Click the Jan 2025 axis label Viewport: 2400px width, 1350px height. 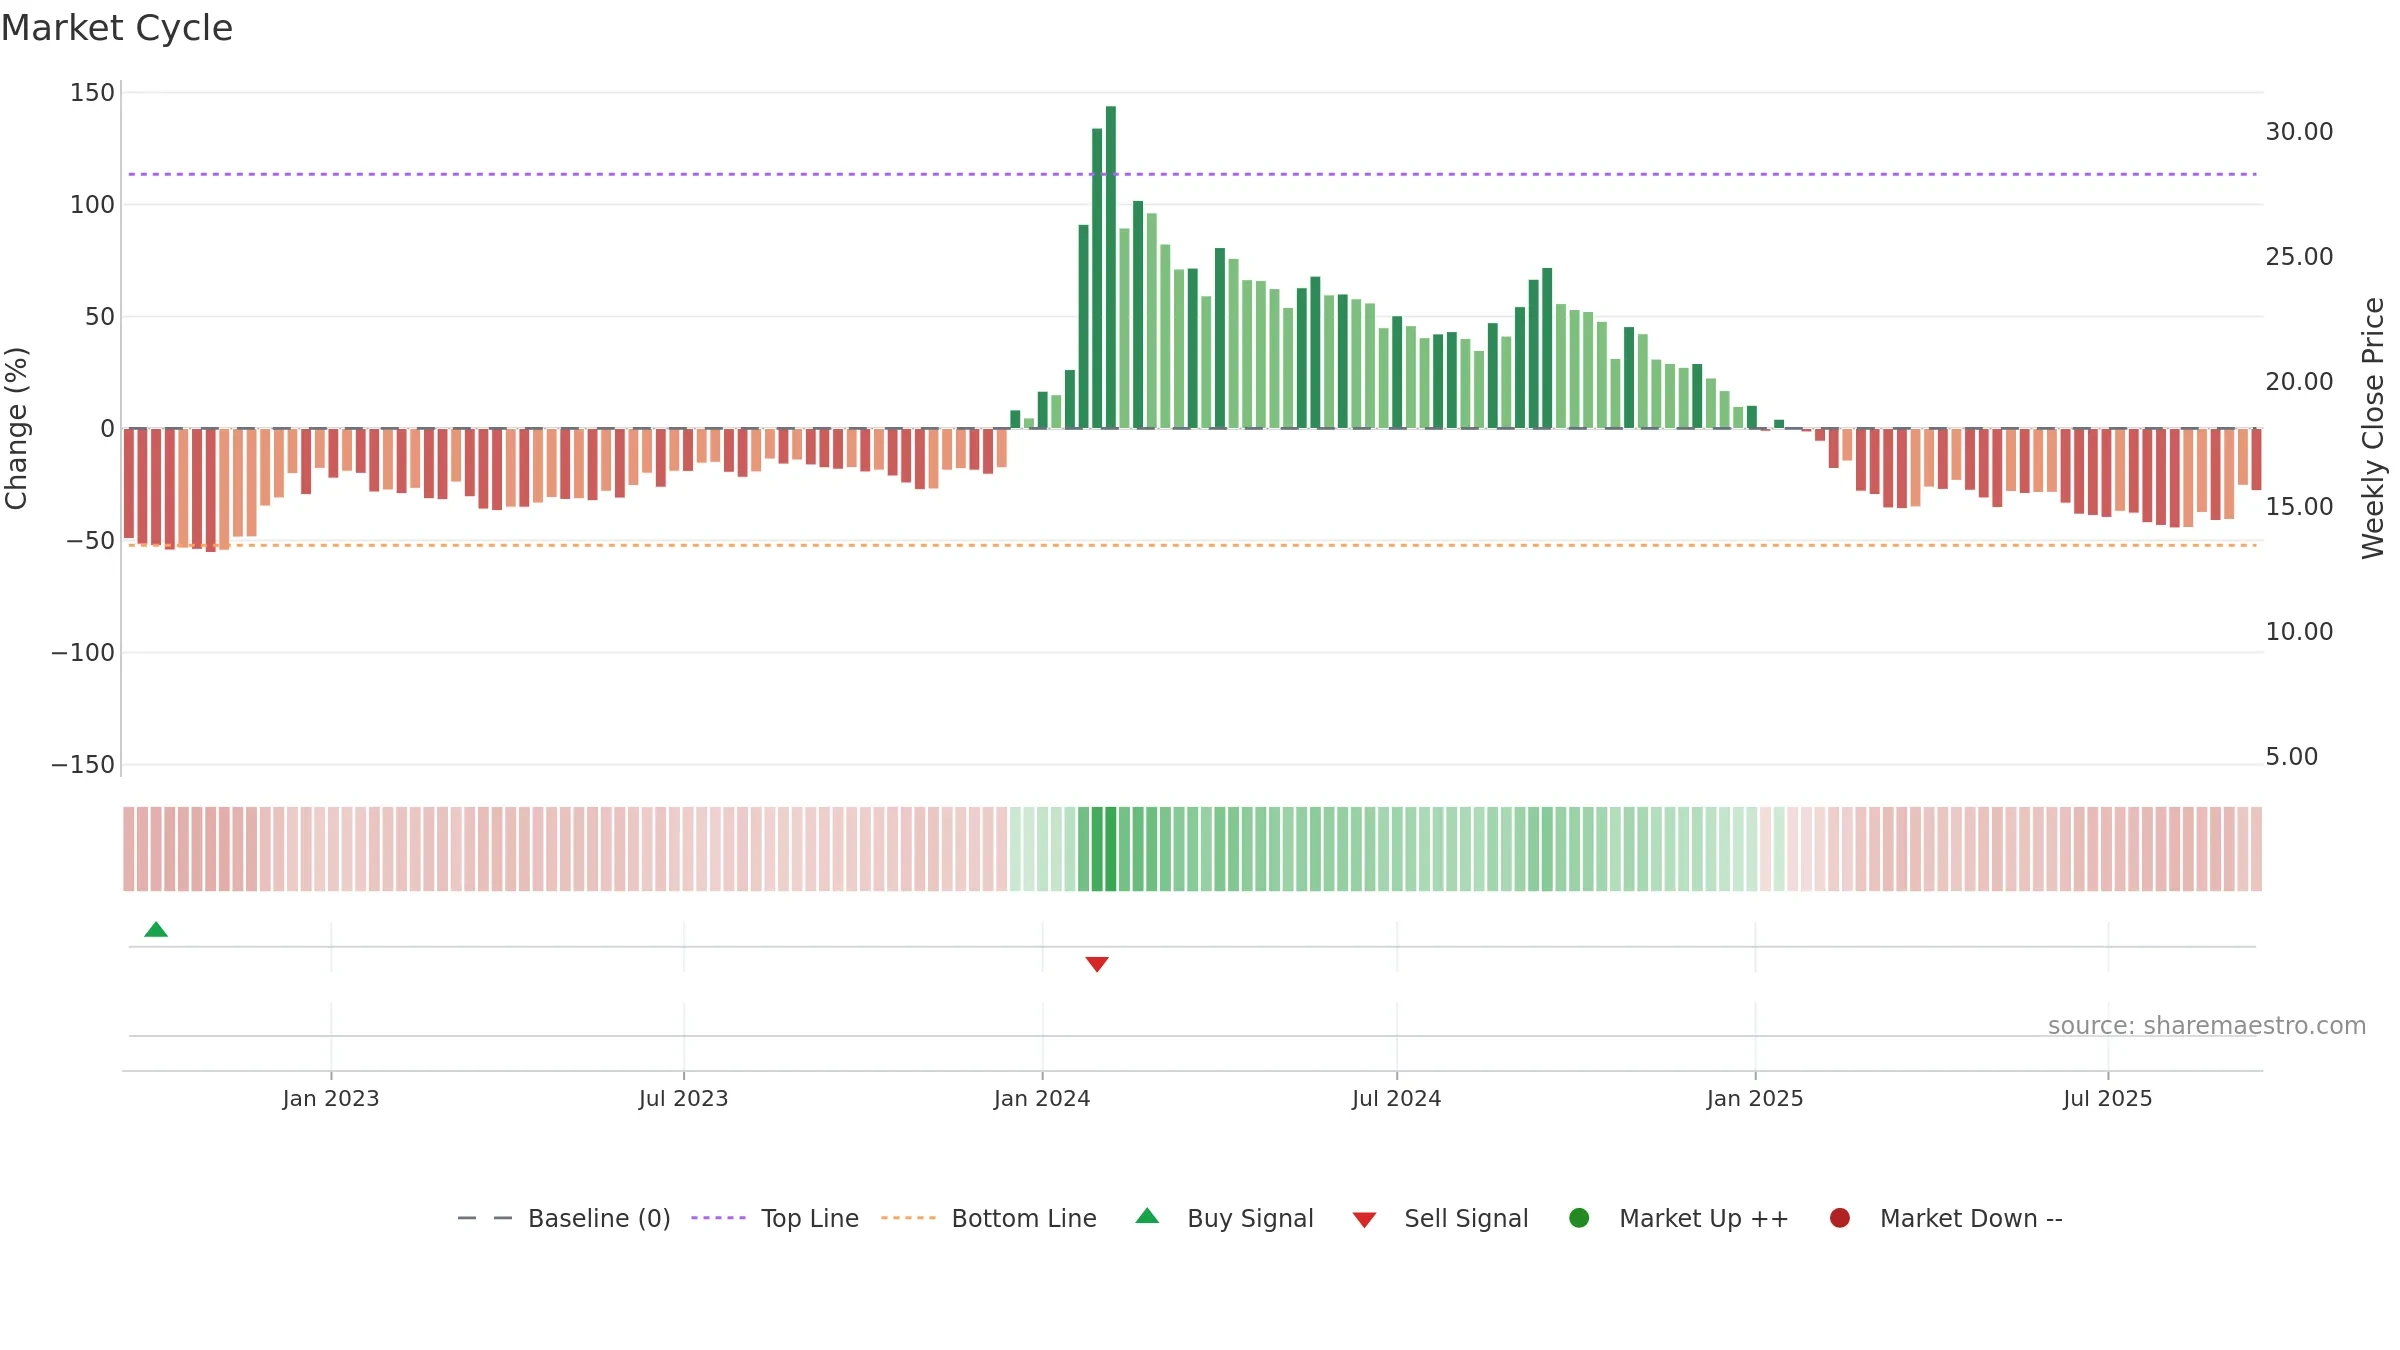(1755, 1099)
